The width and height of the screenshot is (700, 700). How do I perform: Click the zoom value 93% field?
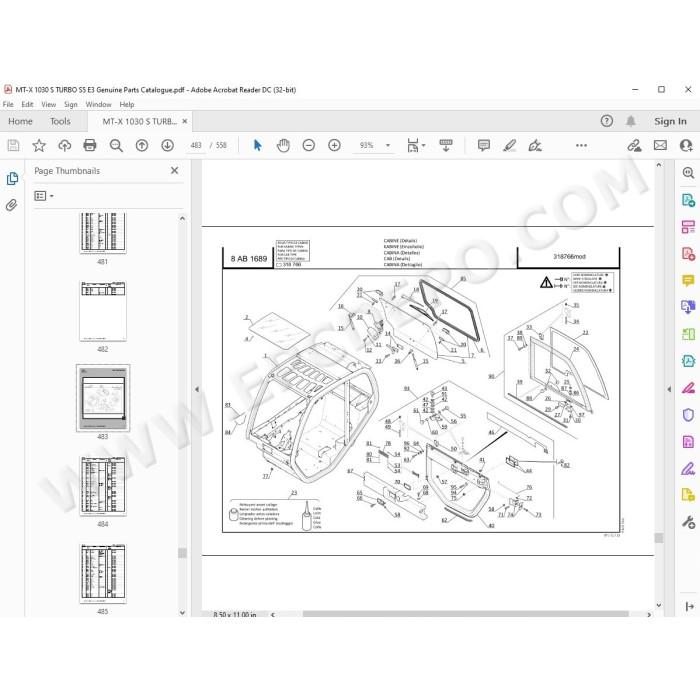[367, 146]
